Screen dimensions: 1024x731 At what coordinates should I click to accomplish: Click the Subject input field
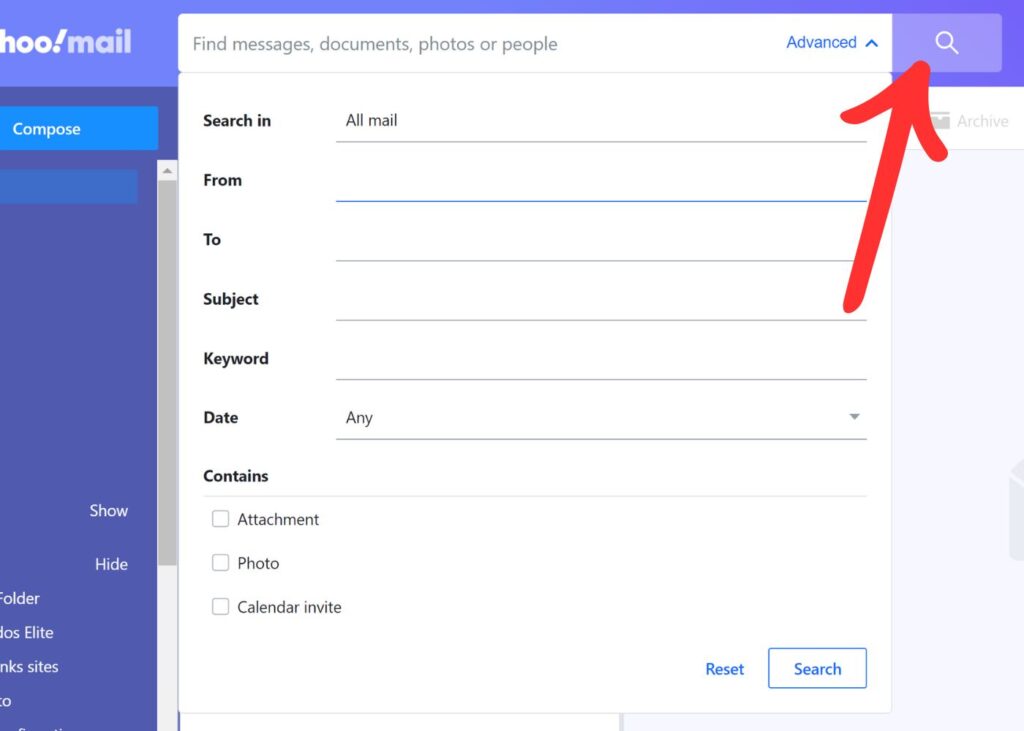[x=601, y=299]
